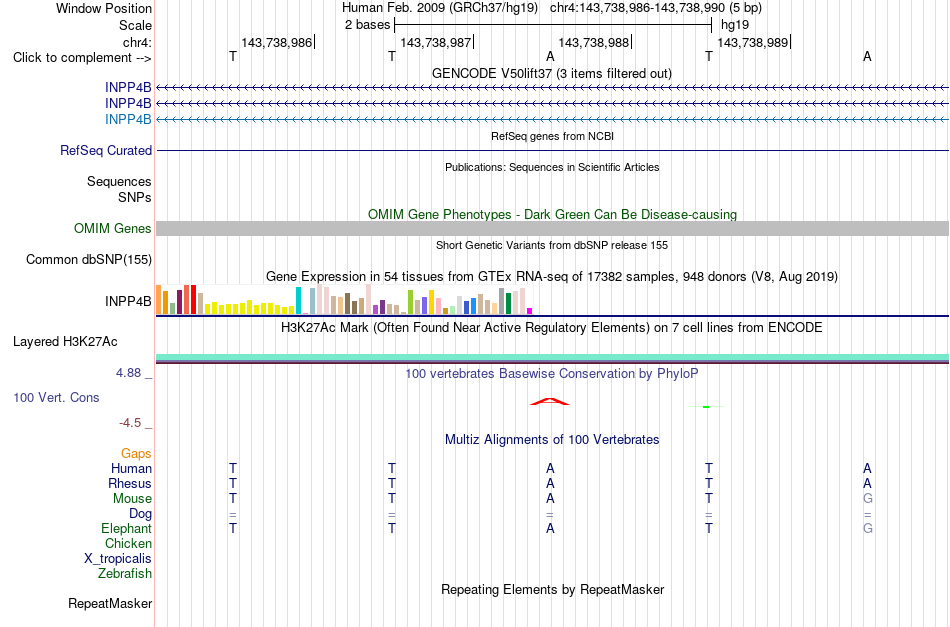This screenshot has height=627, width=950.
Task: Click the 'Human' species row label
Action: coord(131,468)
